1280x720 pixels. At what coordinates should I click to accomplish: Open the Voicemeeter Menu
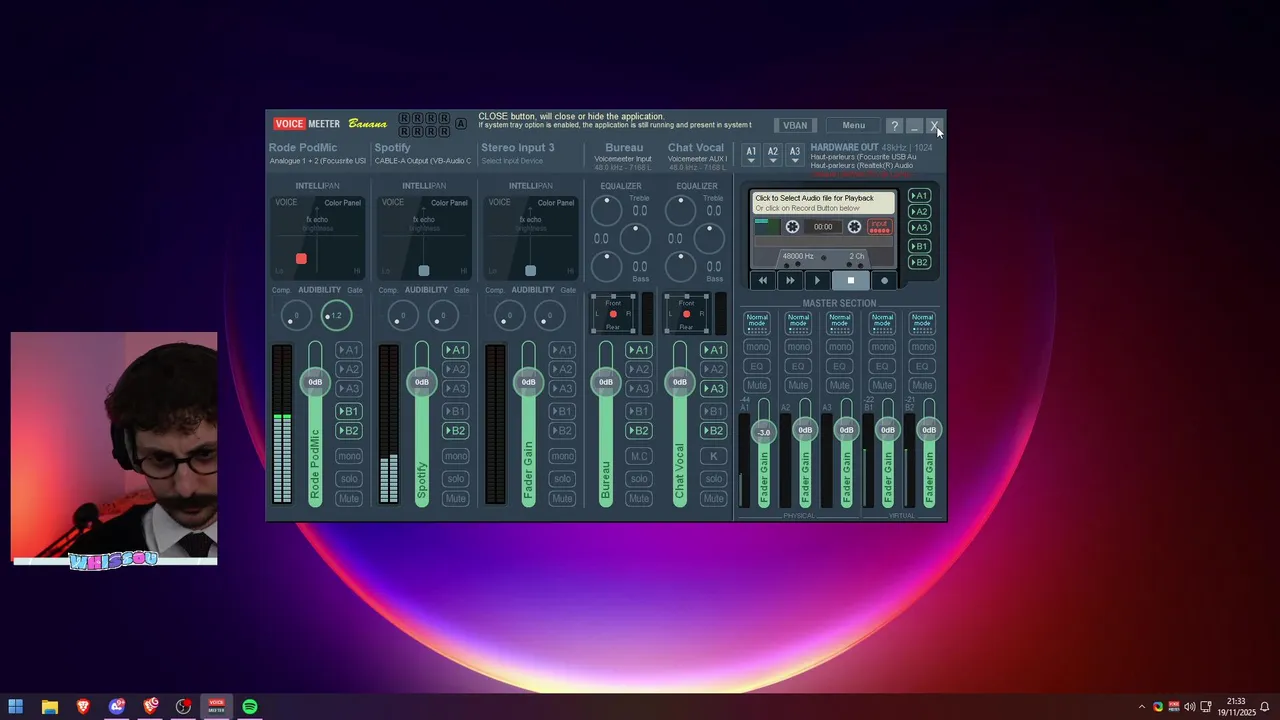pos(853,126)
